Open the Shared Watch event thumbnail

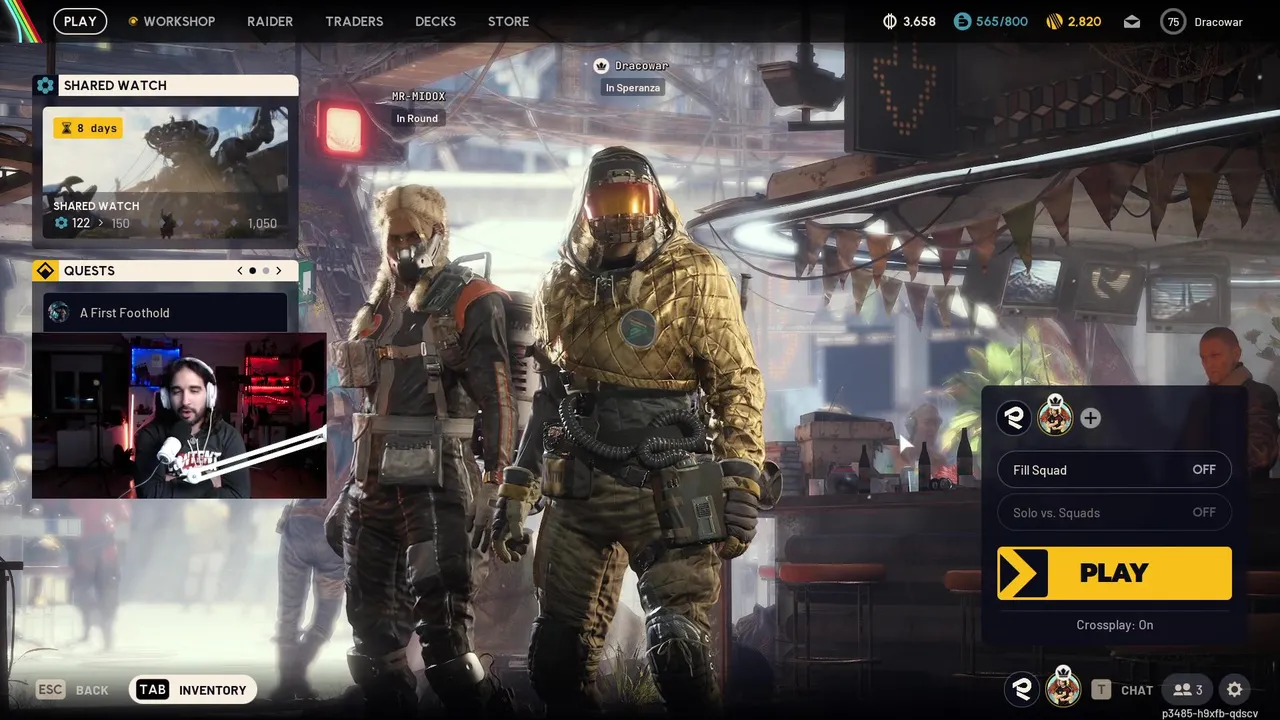point(165,173)
